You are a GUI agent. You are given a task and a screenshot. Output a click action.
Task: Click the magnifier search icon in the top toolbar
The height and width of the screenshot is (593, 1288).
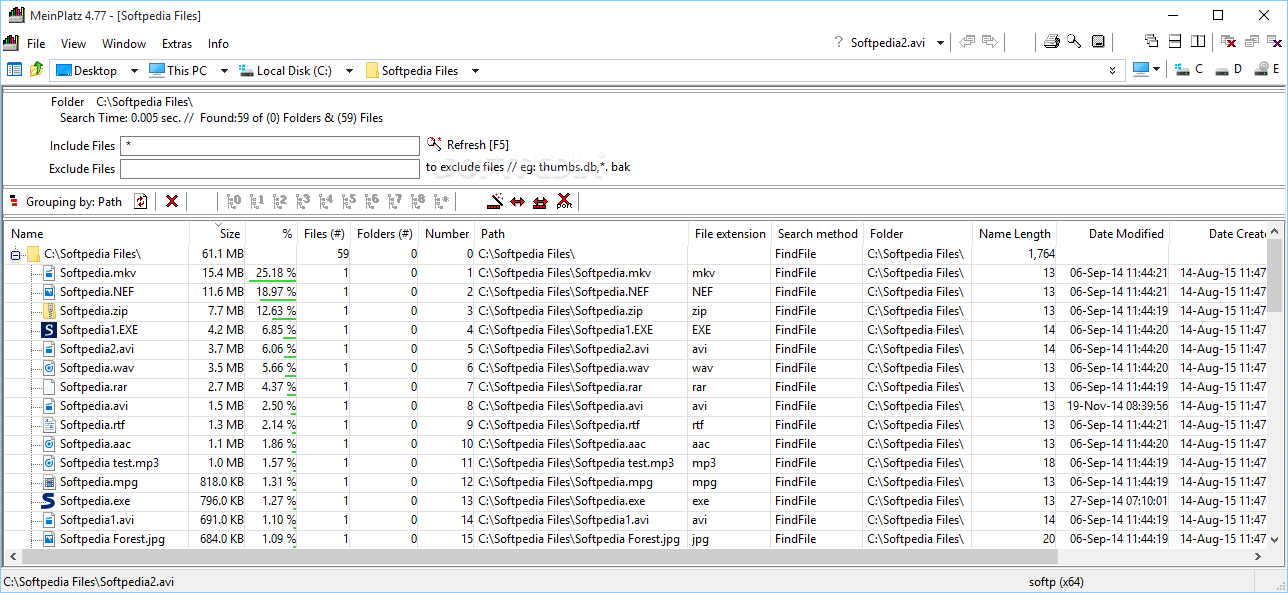pyautogui.click(x=1074, y=42)
